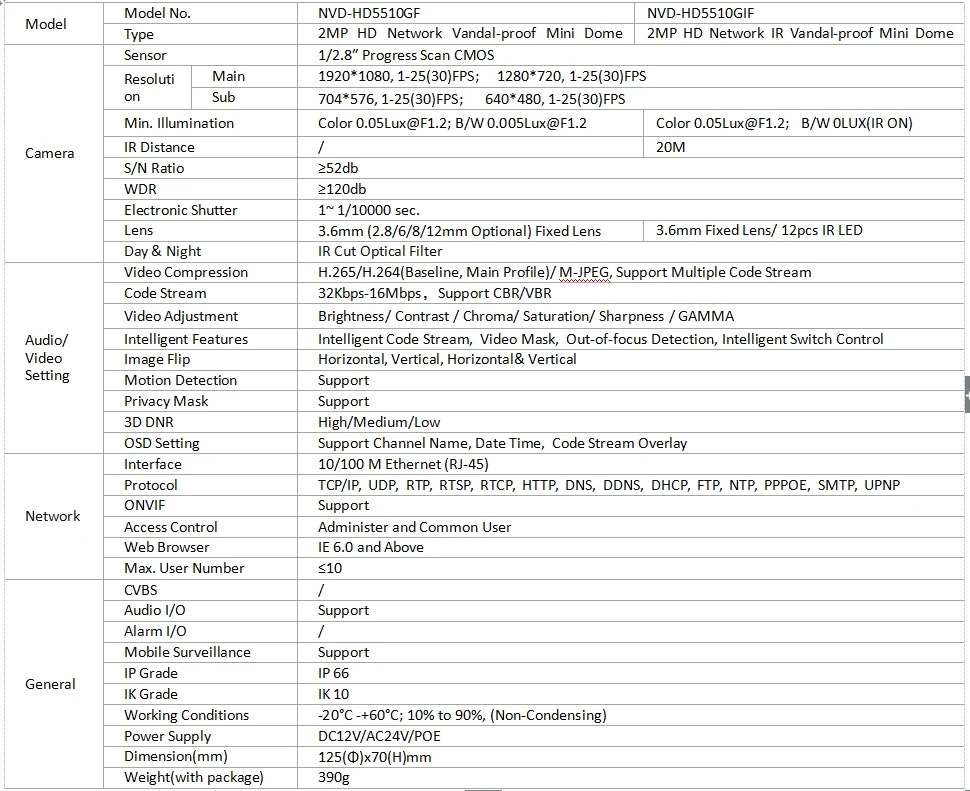This screenshot has height=791, width=970.
Task: Click '2MP HD Network IR Vandal-proof Mini Dome'
Action: coord(800,33)
